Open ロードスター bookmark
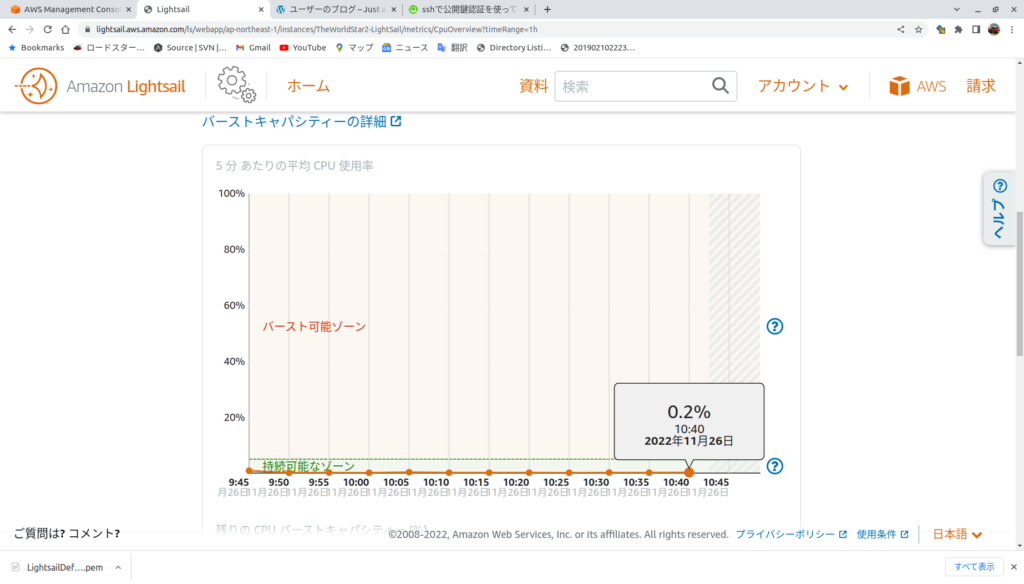 click(109, 48)
